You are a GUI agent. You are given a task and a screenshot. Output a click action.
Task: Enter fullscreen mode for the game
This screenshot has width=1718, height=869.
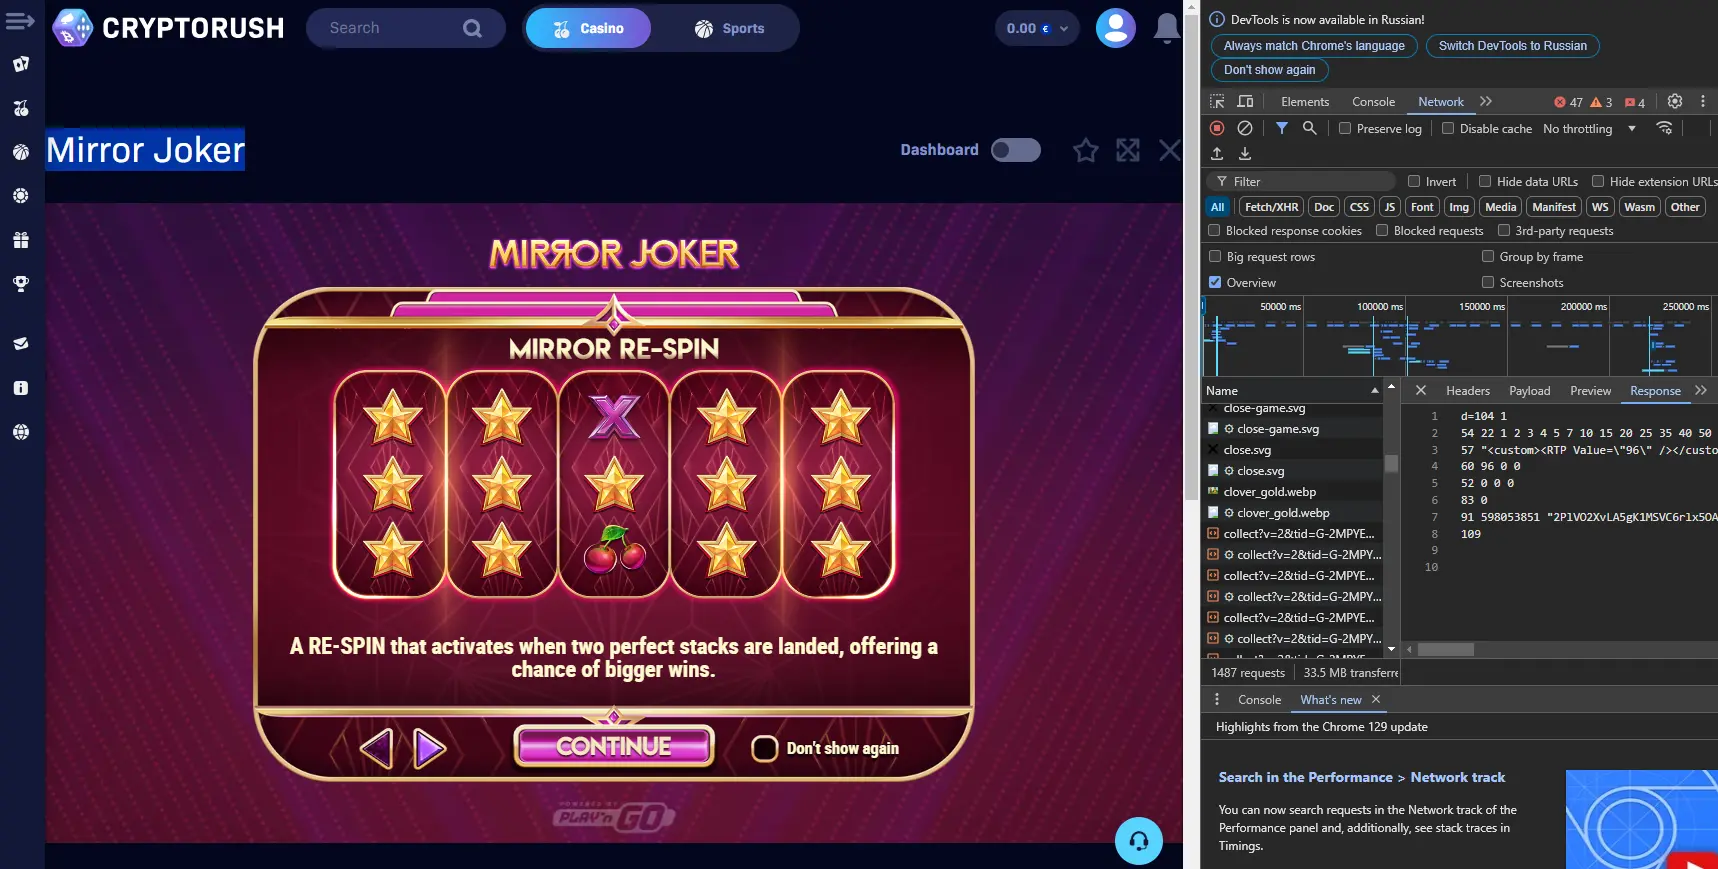[x=1128, y=150]
